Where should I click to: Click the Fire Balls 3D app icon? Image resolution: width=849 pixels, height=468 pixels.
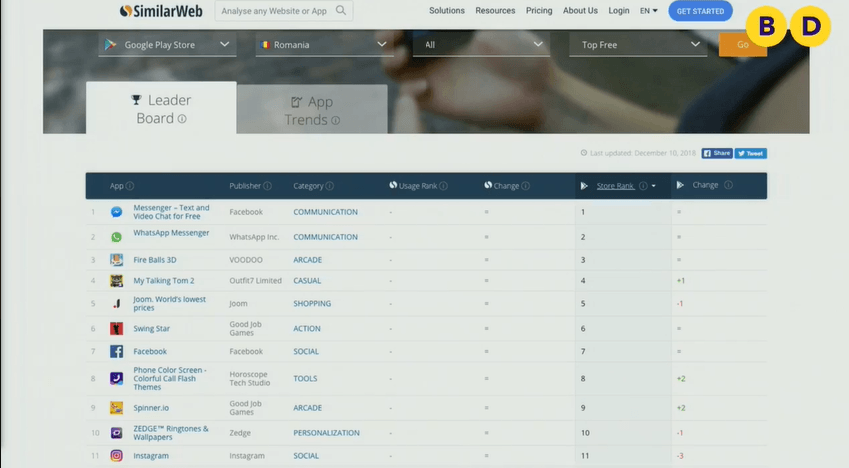tap(116, 259)
